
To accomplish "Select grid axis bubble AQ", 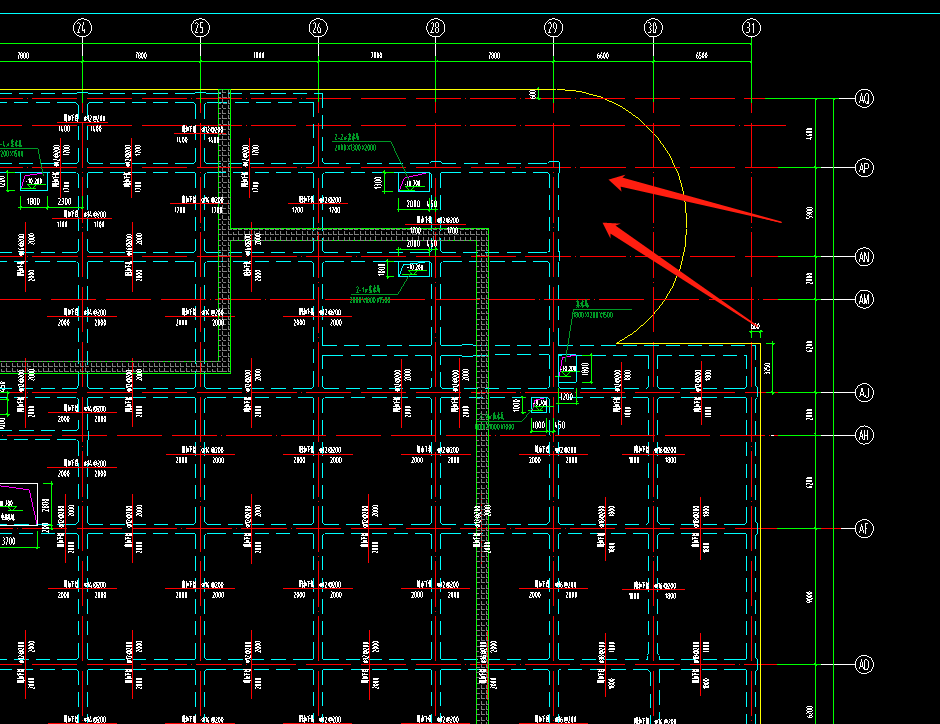I will (864, 99).
